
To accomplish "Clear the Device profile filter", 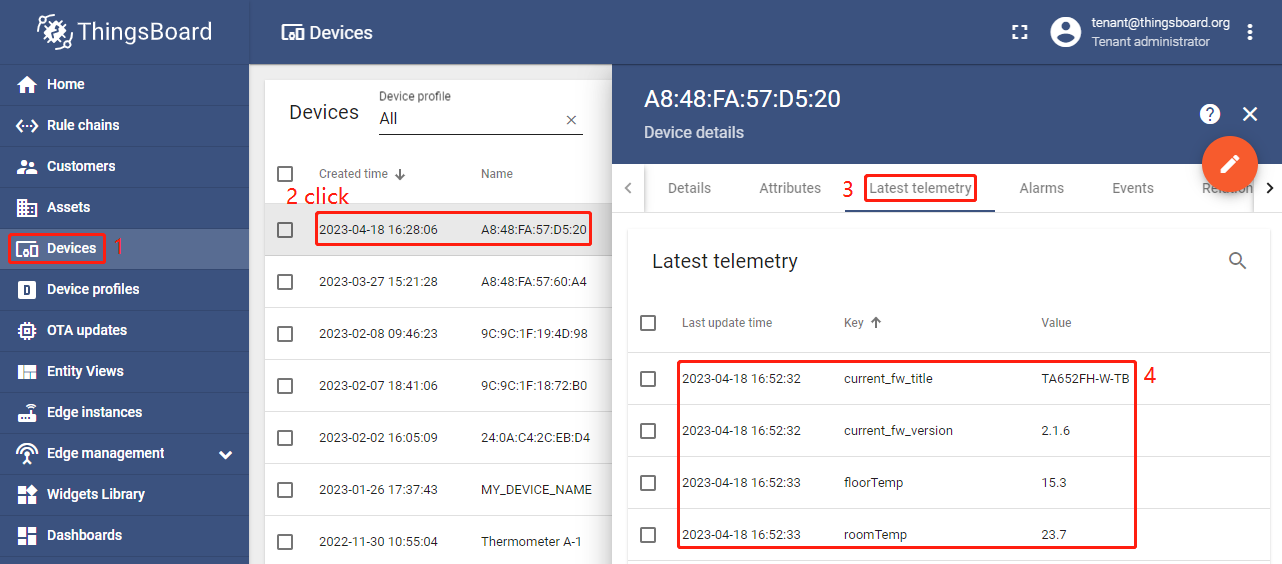I will [x=572, y=120].
